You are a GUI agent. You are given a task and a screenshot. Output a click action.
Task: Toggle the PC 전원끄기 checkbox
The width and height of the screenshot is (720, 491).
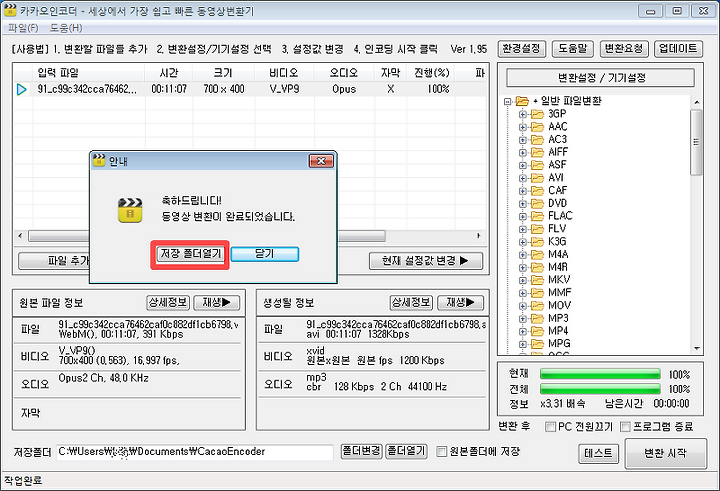pyautogui.click(x=550, y=427)
